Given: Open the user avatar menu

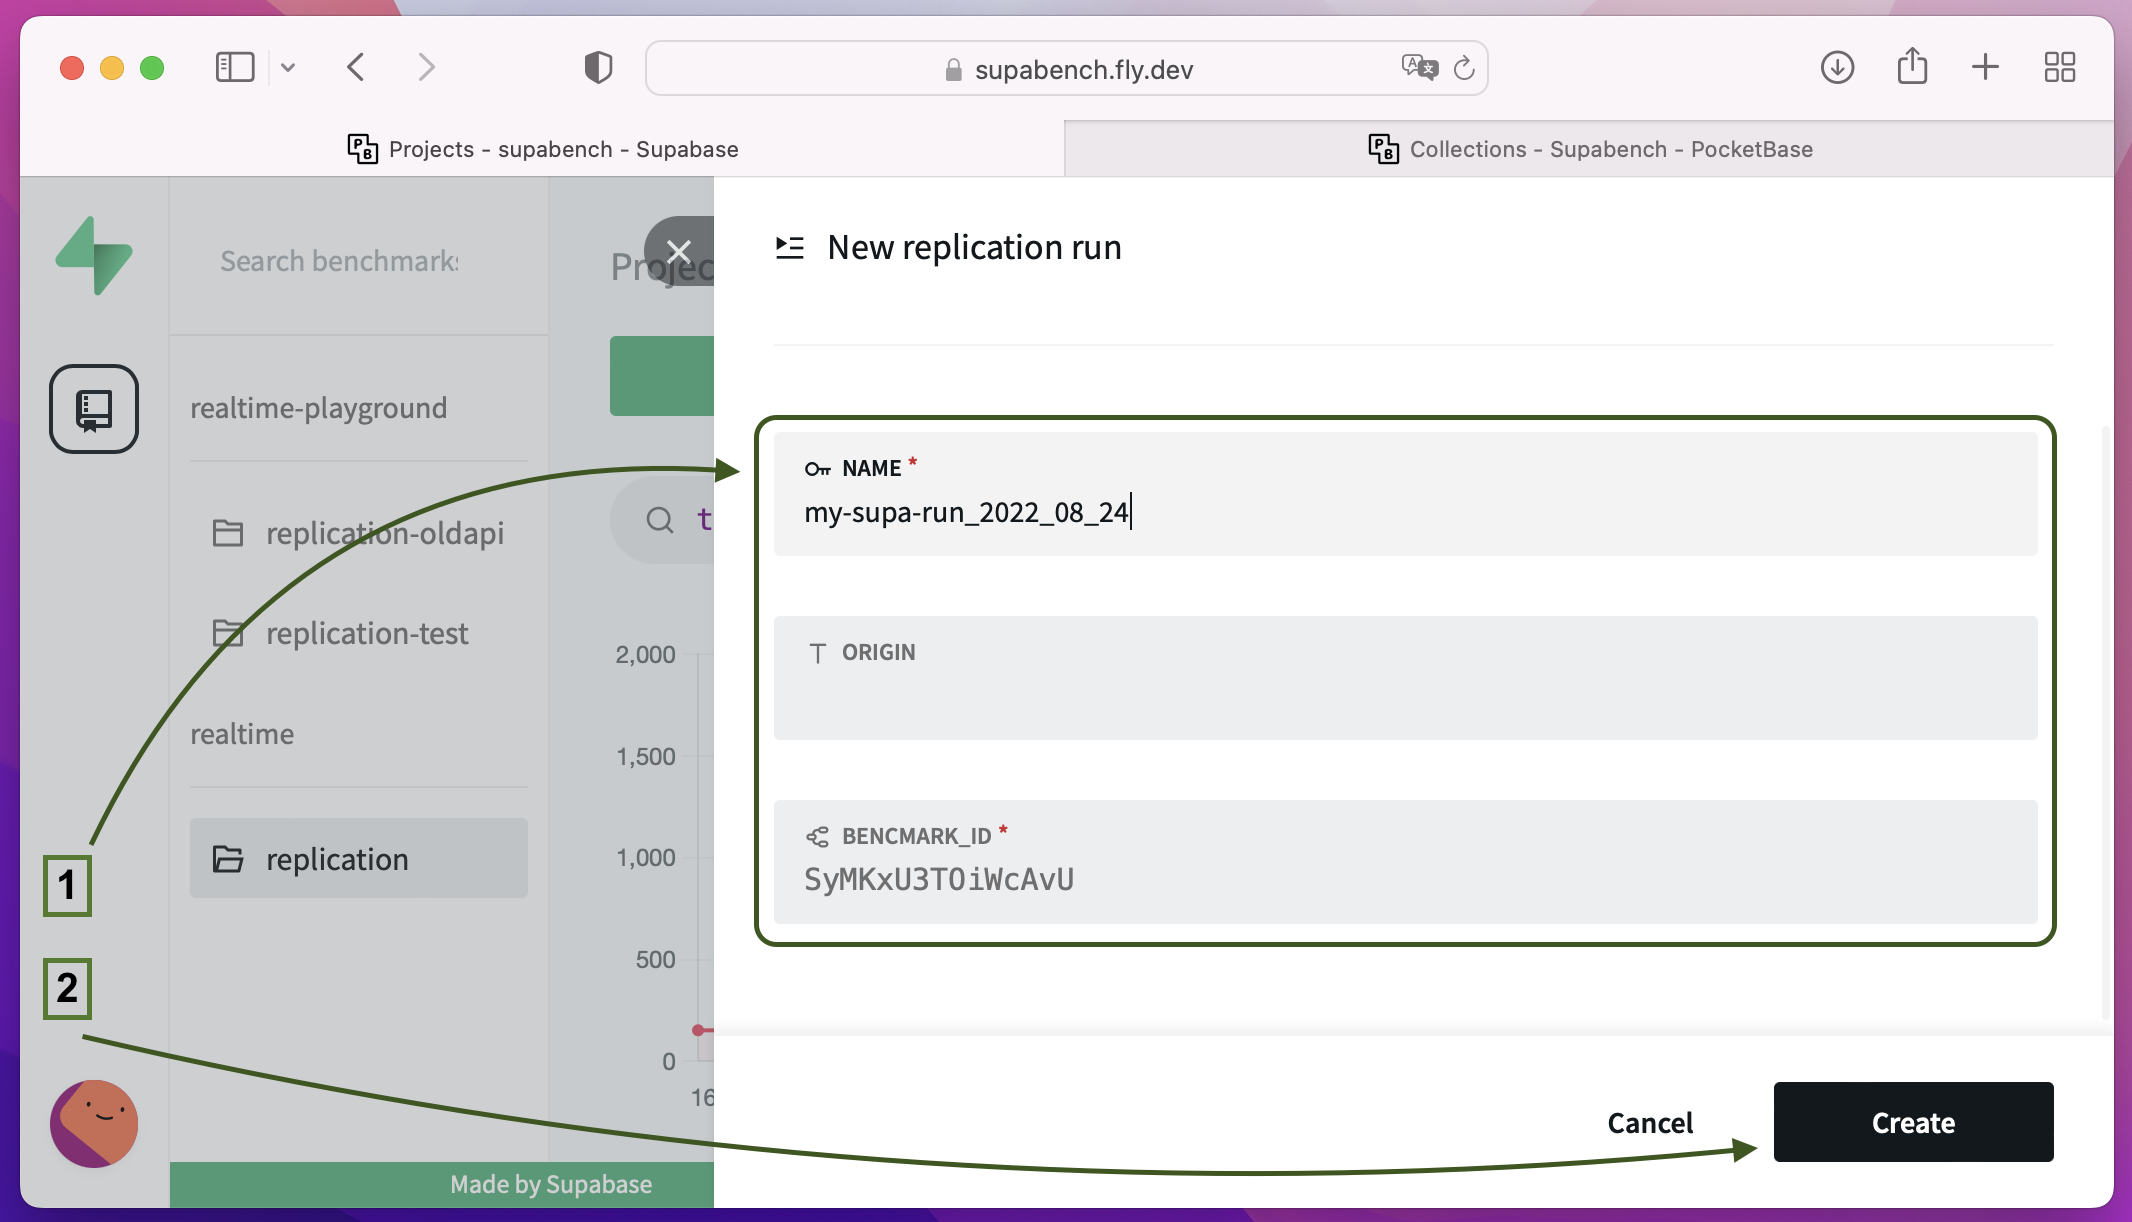Looking at the screenshot, I should [94, 1123].
